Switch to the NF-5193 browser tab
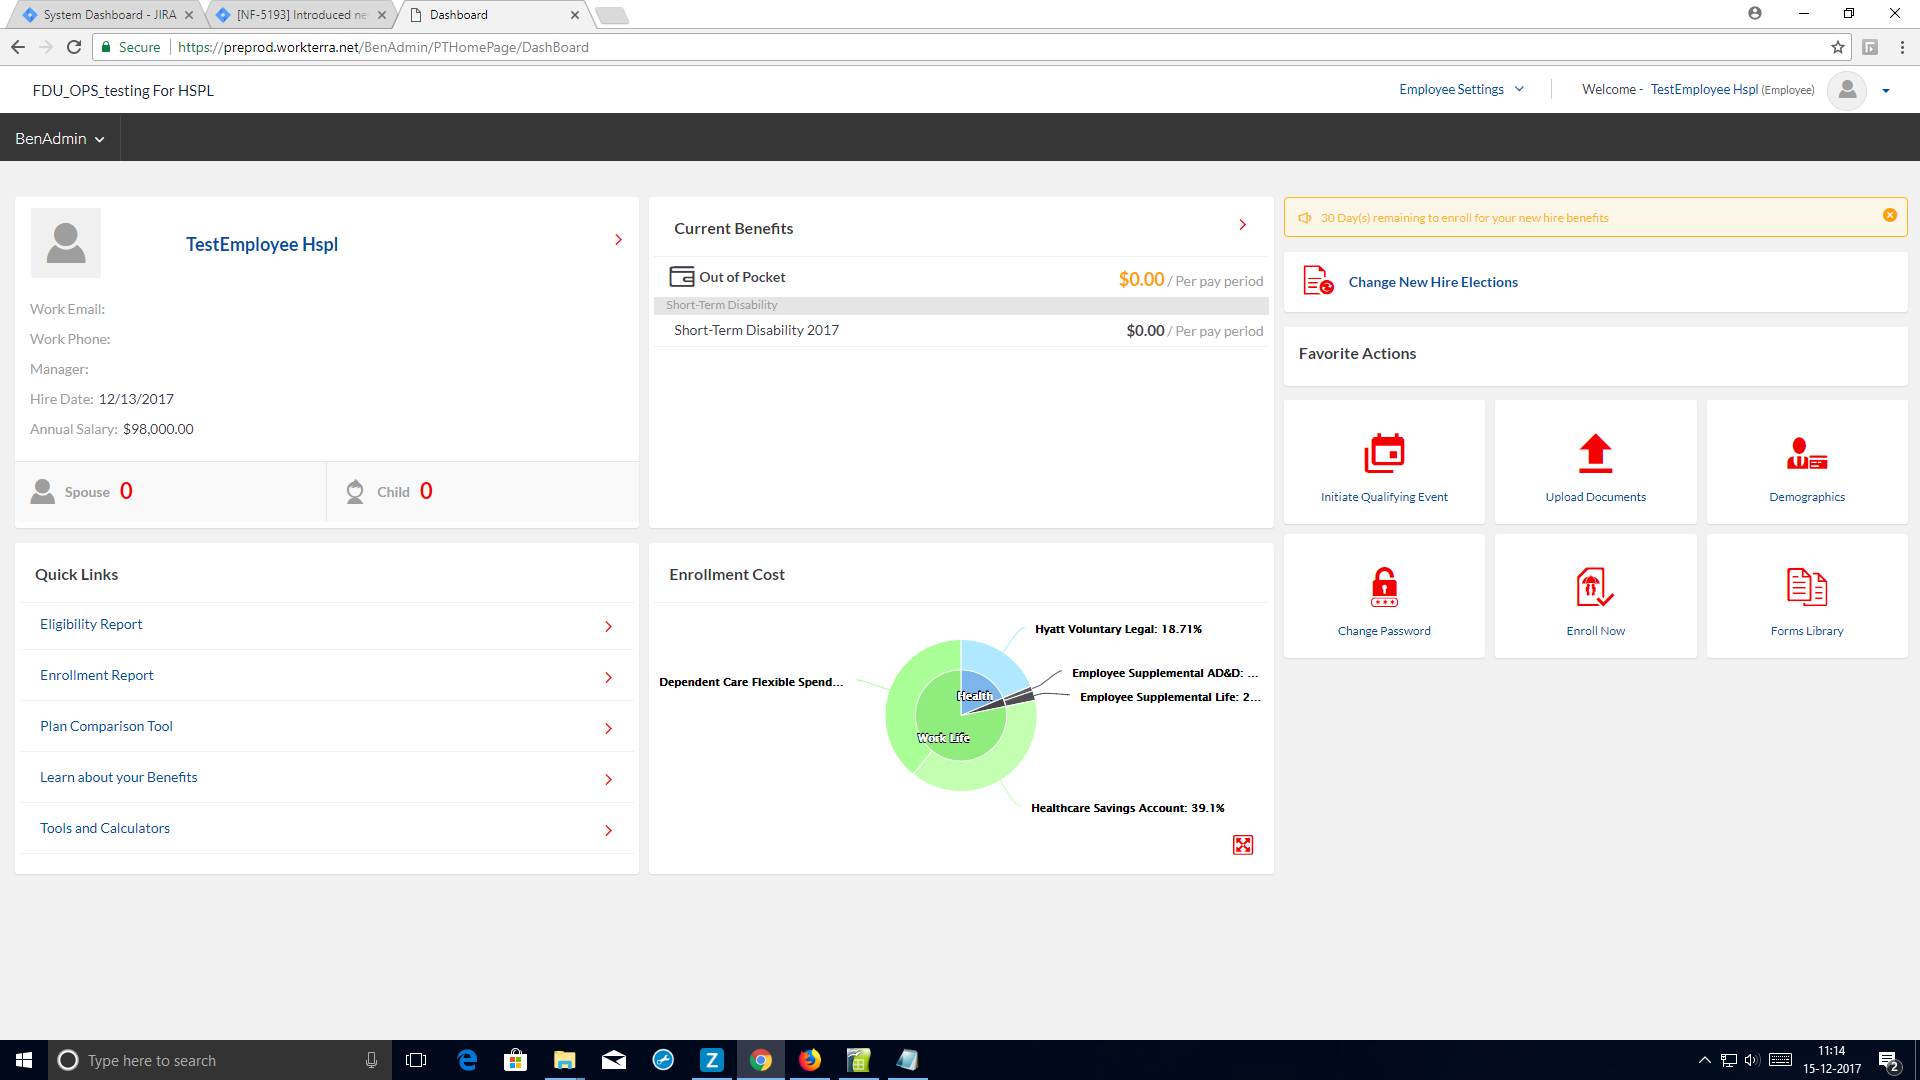This screenshot has width=1920, height=1080. 300,15
